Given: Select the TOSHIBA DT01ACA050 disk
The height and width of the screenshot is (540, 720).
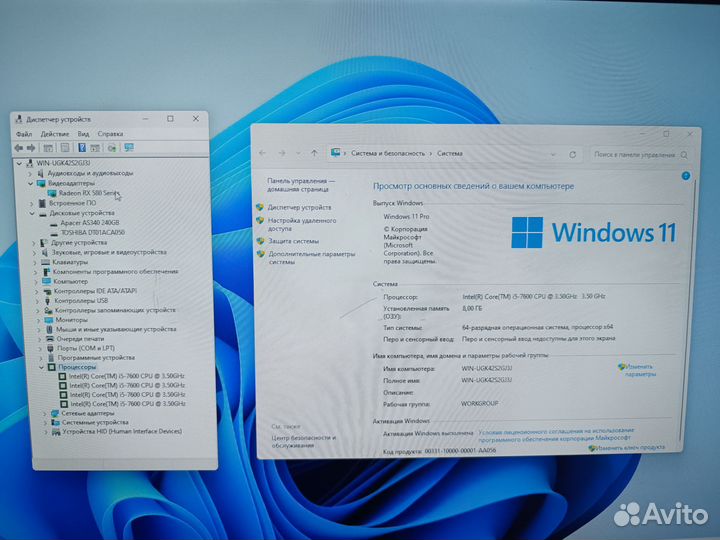Looking at the screenshot, I should click(x=93, y=232).
